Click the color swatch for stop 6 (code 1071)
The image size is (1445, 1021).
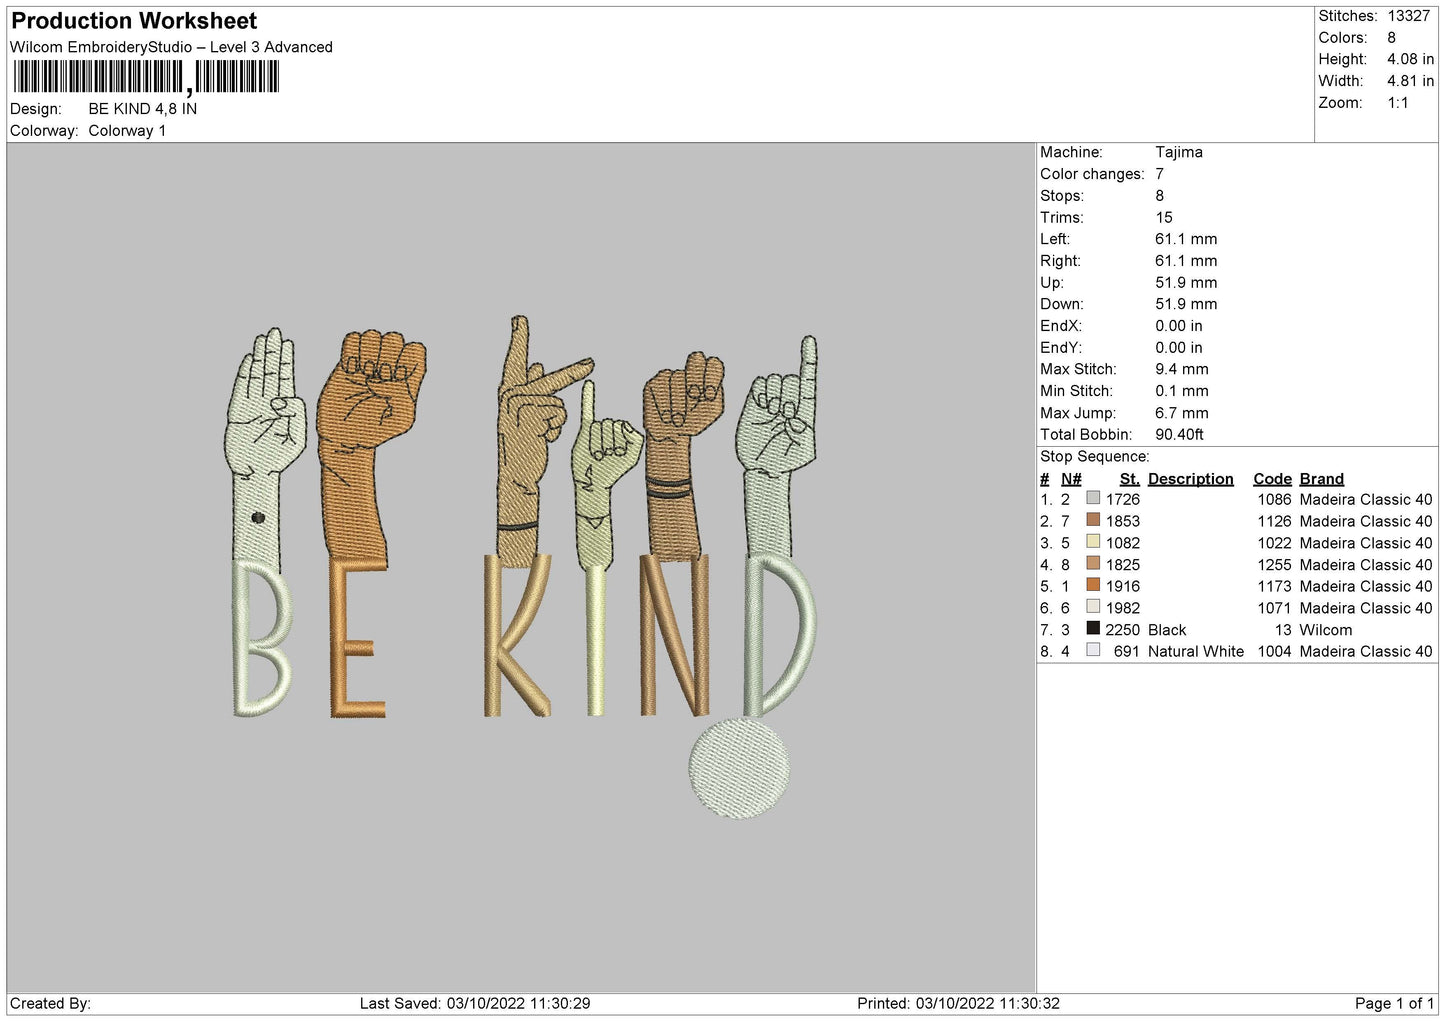(x=1093, y=607)
